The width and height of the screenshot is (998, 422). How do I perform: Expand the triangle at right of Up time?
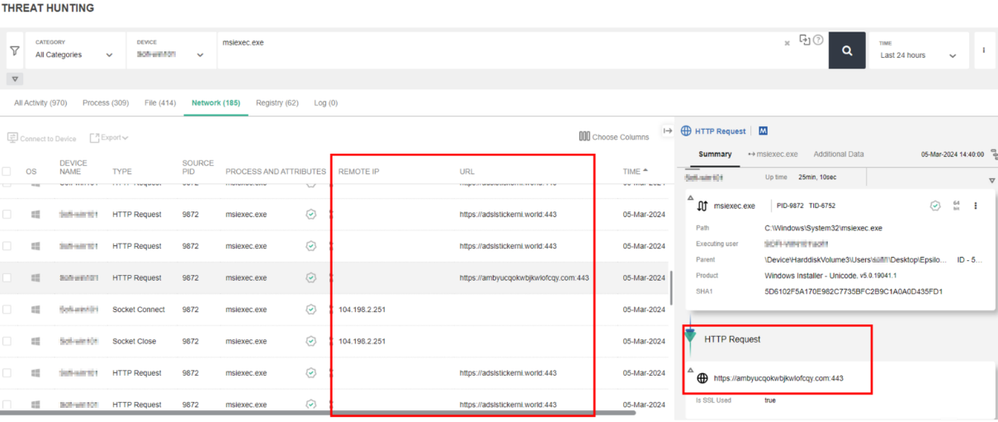tap(992, 181)
